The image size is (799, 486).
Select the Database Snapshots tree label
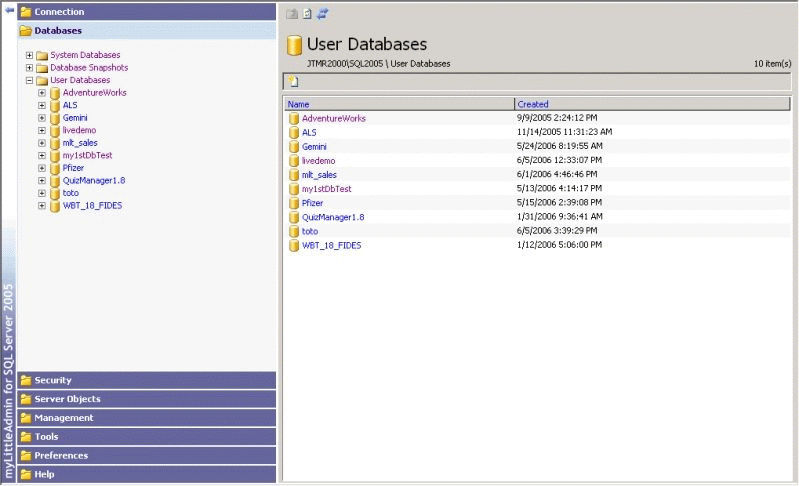click(x=89, y=68)
